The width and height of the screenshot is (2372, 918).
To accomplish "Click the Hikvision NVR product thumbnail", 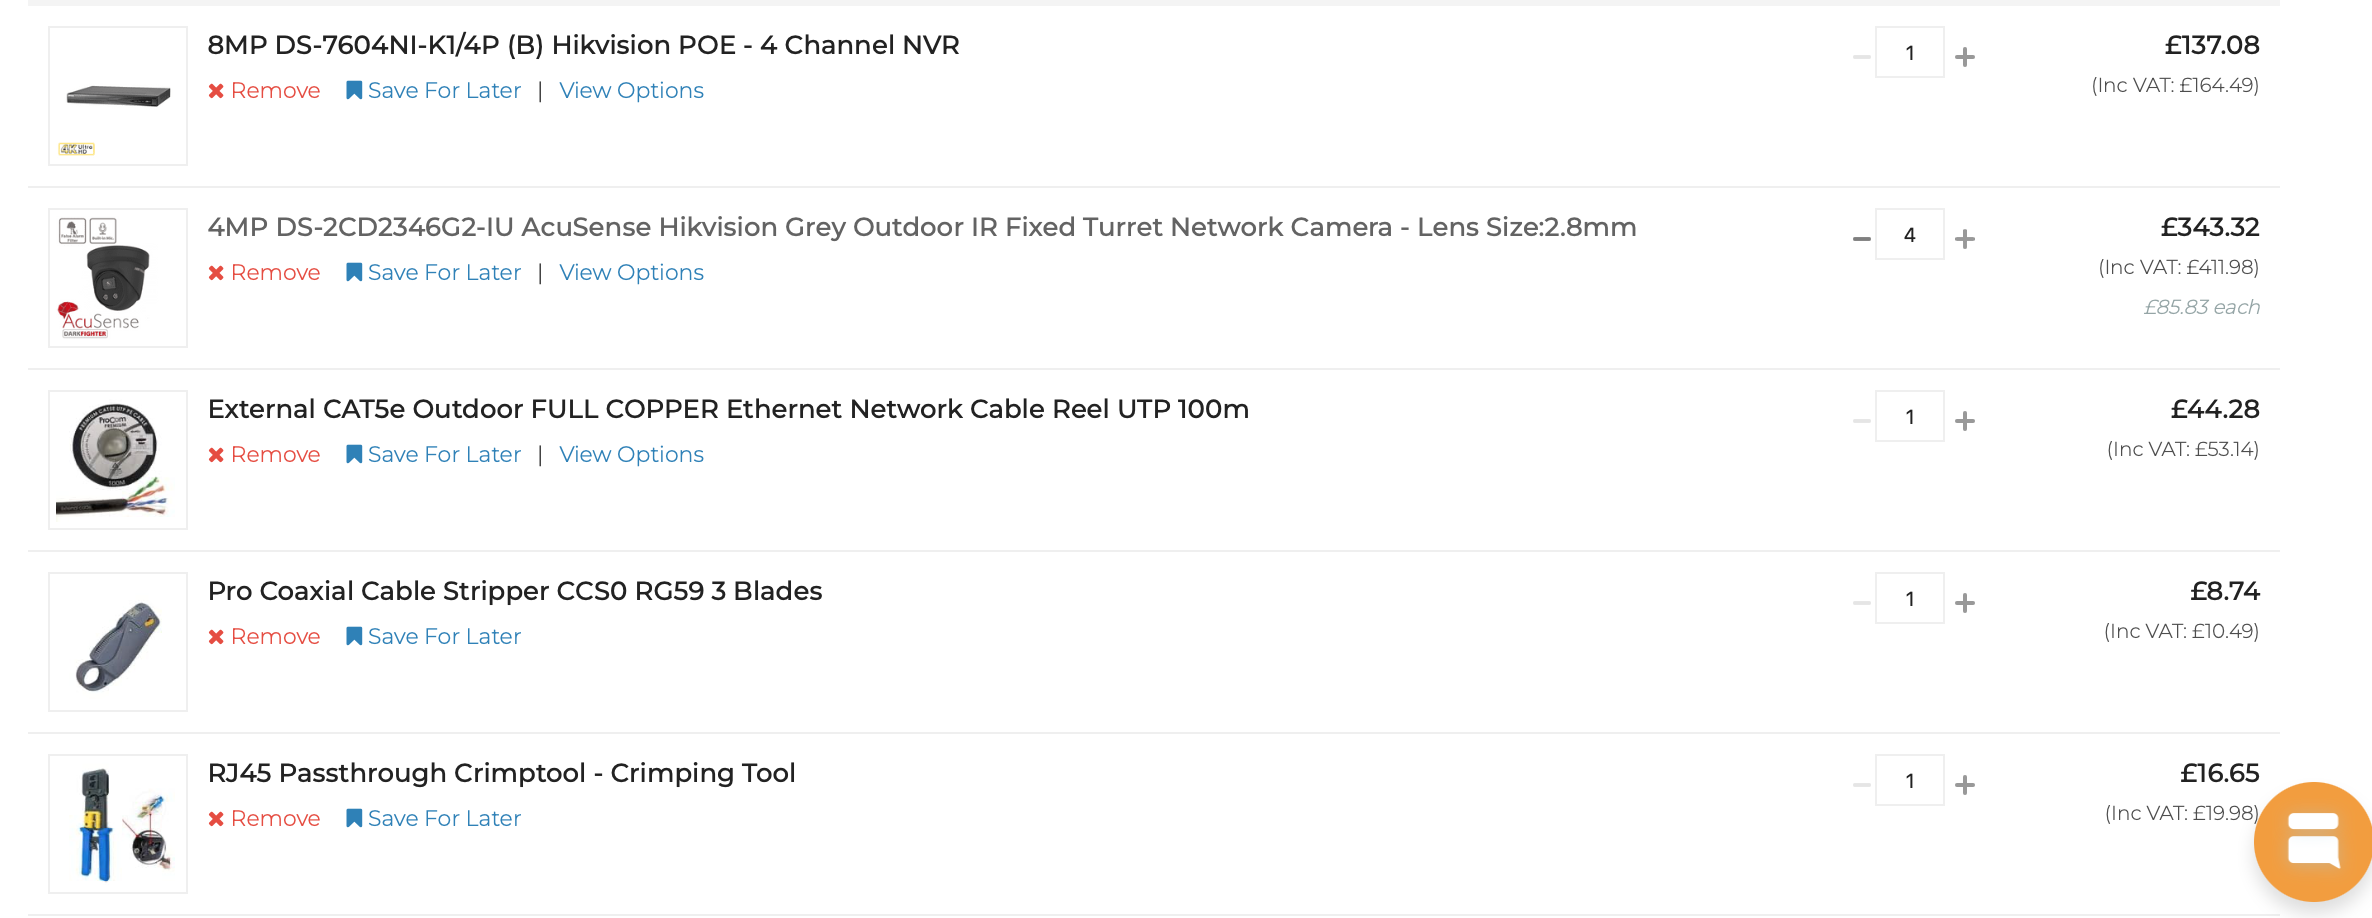I will pyautogui.click(x=117, y=95).
